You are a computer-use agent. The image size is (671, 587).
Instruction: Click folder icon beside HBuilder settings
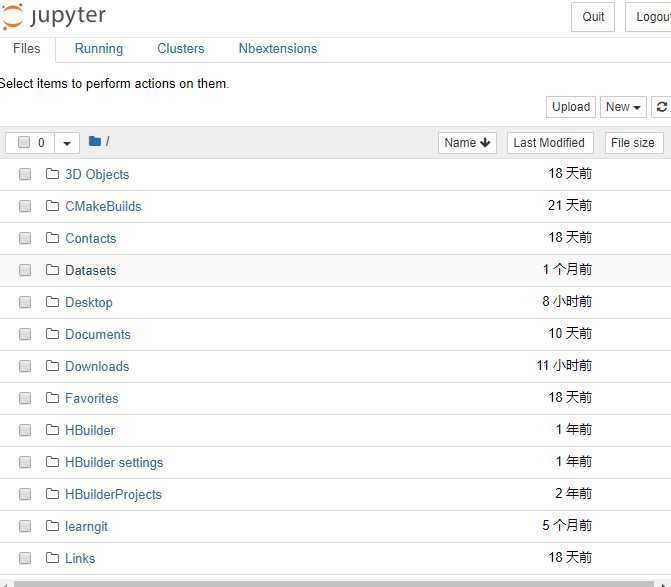tap(52, 462)
